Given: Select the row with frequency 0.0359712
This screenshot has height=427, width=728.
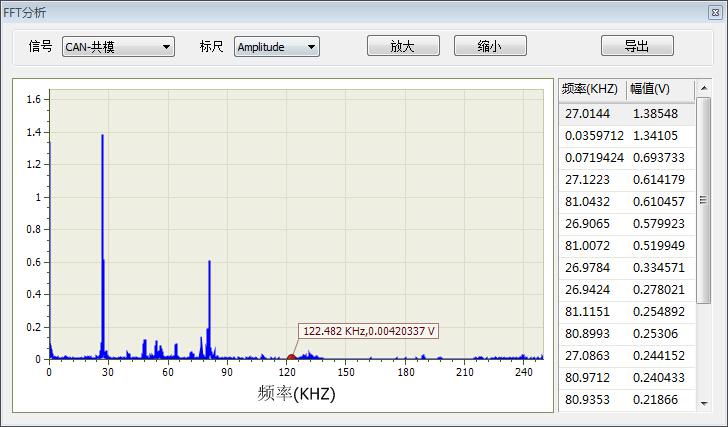Looking at the screenshot, I should pyautogui.click(x=594, y=136).
